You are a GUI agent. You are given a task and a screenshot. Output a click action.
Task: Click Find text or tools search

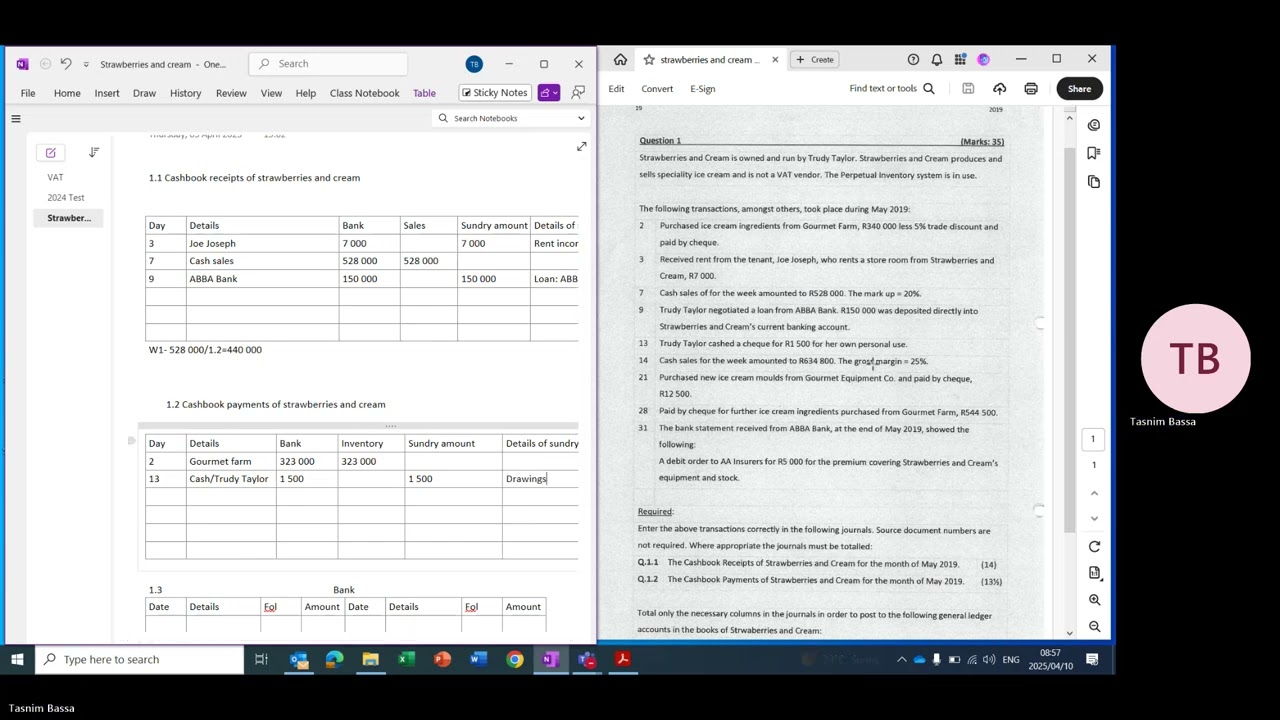(x=891, y=89)
